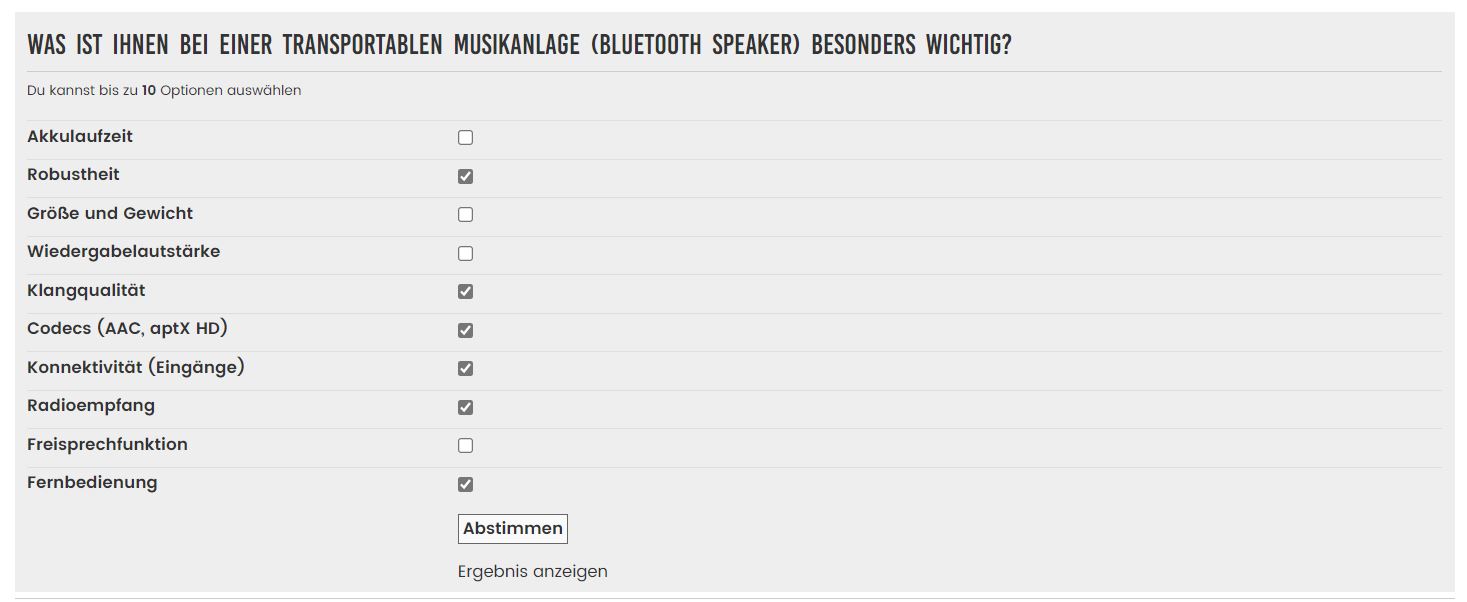Viewport: 1467px width, 602px height.
Task: Click the Größe und Gewicht label text
Action: point(110,214)
